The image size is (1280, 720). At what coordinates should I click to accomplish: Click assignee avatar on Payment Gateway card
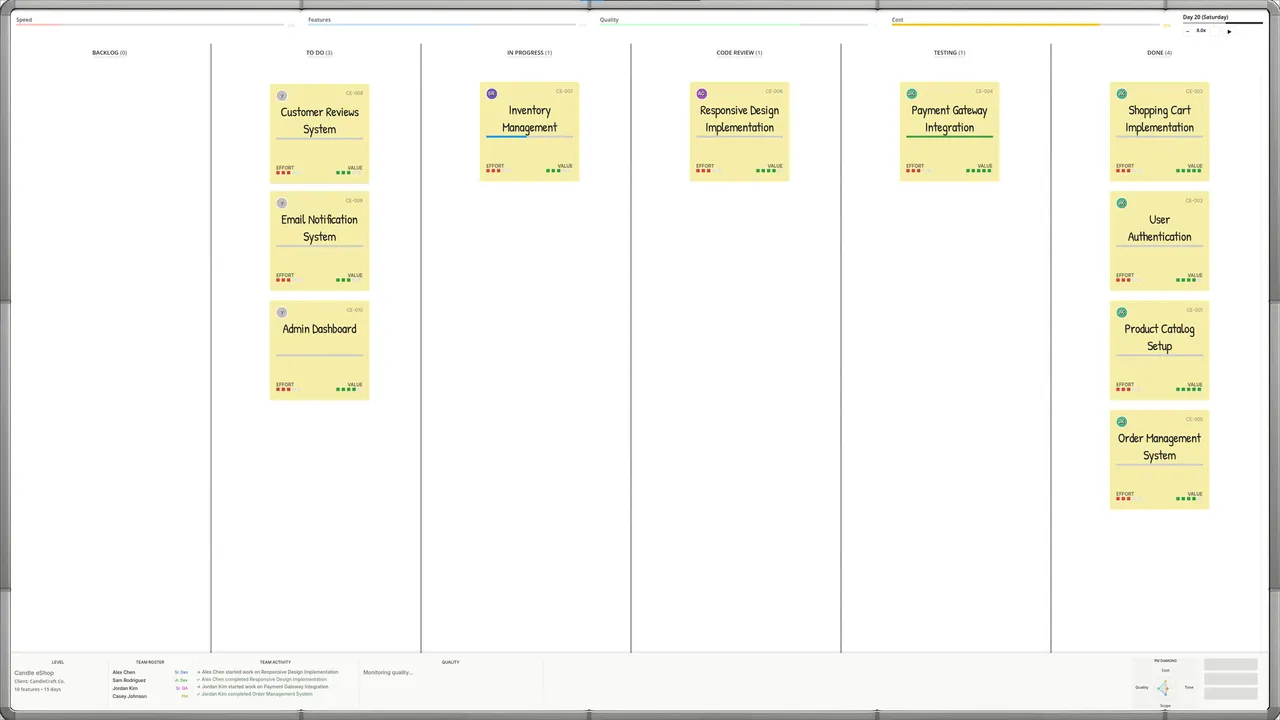point(911,94)
